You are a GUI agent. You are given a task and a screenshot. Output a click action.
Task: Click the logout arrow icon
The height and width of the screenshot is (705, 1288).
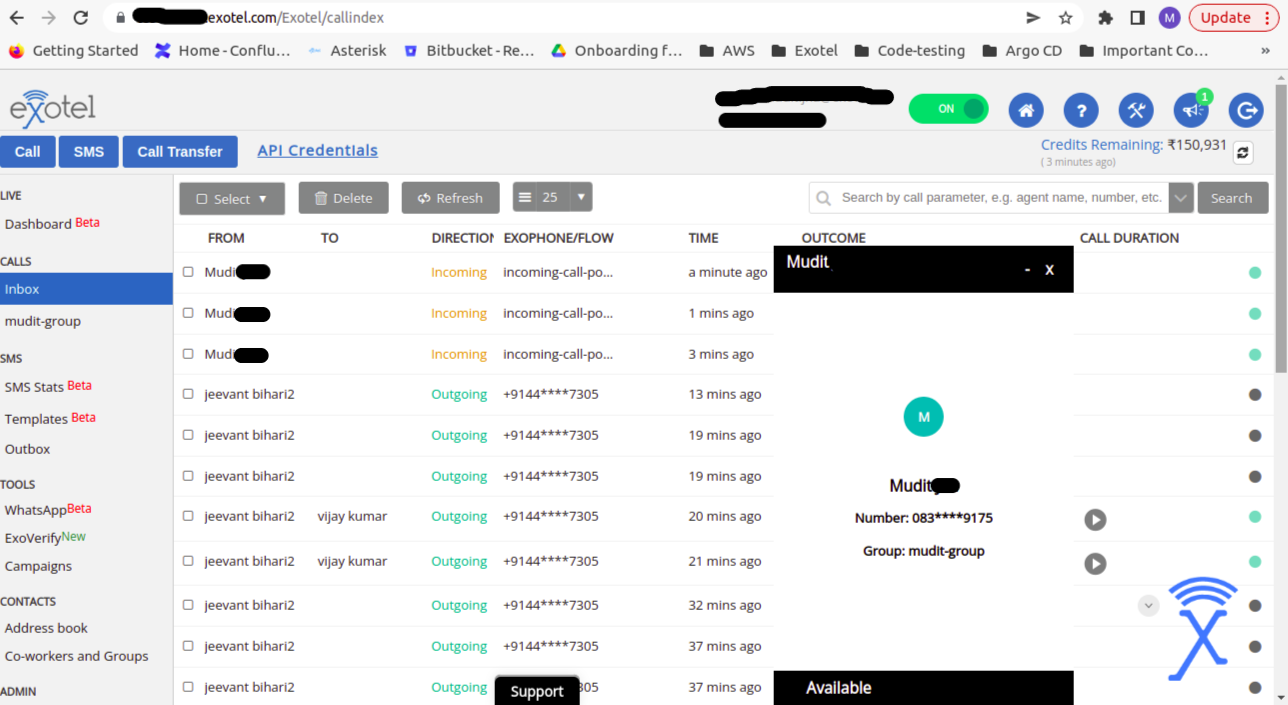tap(1246, 110)
